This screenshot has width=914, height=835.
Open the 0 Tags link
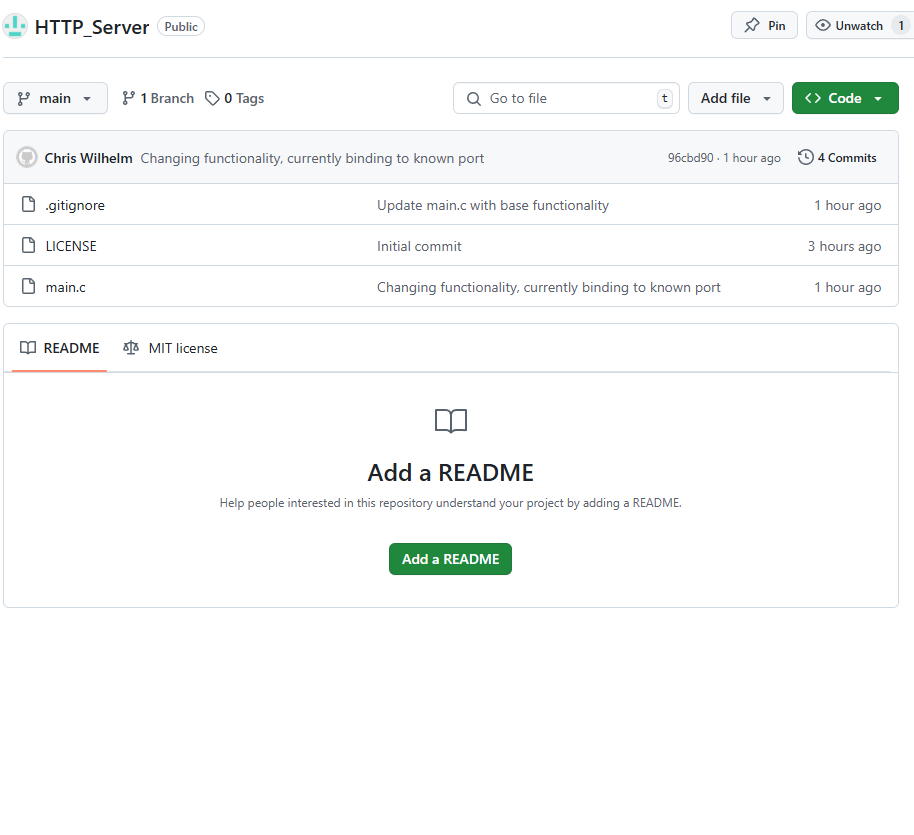(x=235, y=98)
